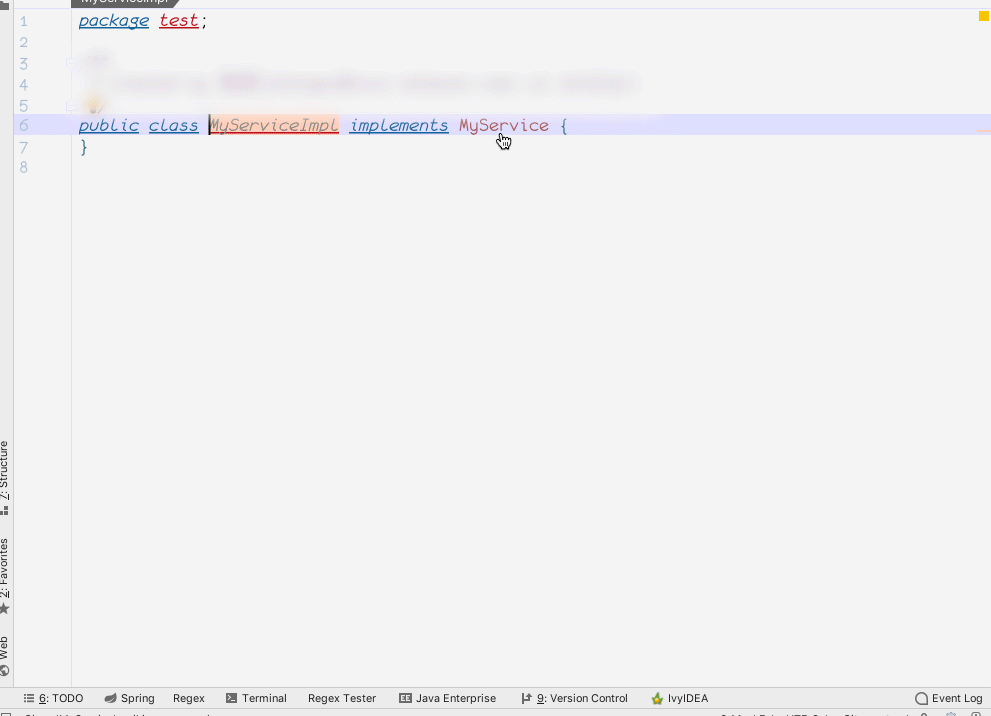Open the Event Log
This screenshot has height=716, width=991.
coord(949,698)
